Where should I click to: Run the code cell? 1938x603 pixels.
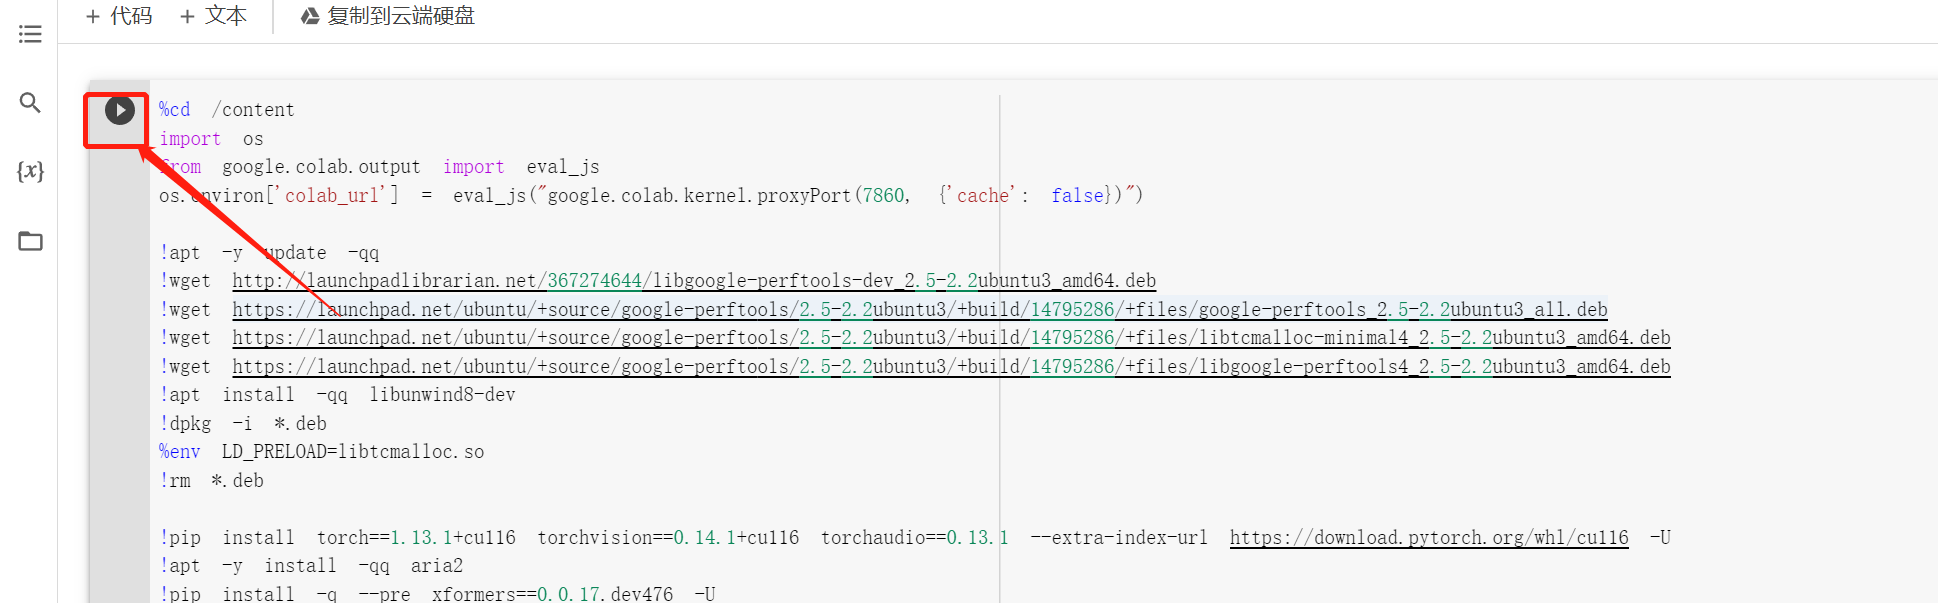[120, 110]
